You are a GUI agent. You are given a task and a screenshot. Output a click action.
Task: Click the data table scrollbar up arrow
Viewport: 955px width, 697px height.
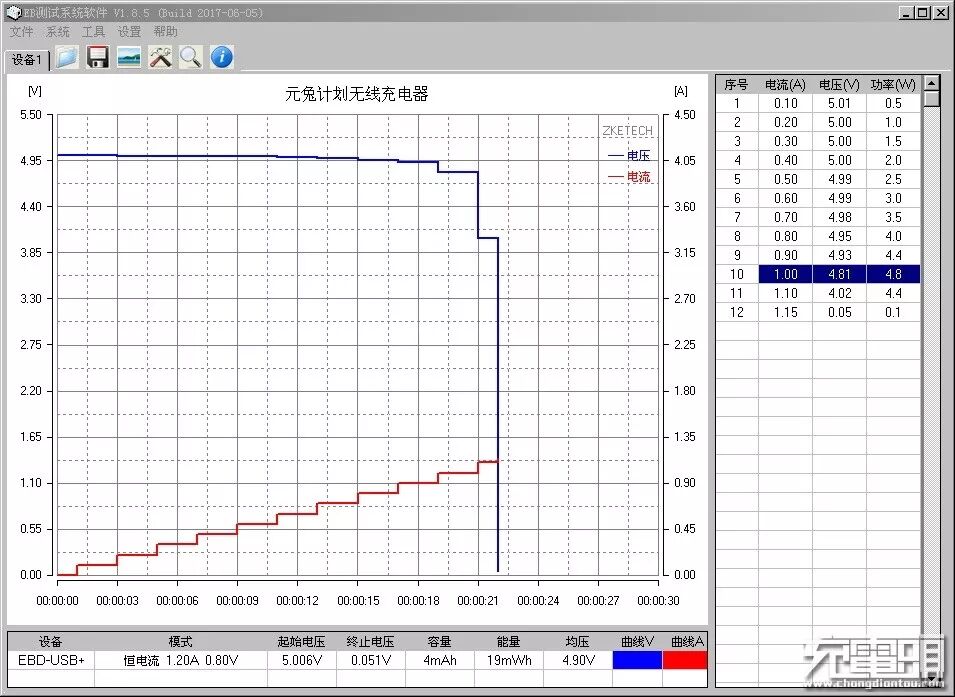point(931,82)
